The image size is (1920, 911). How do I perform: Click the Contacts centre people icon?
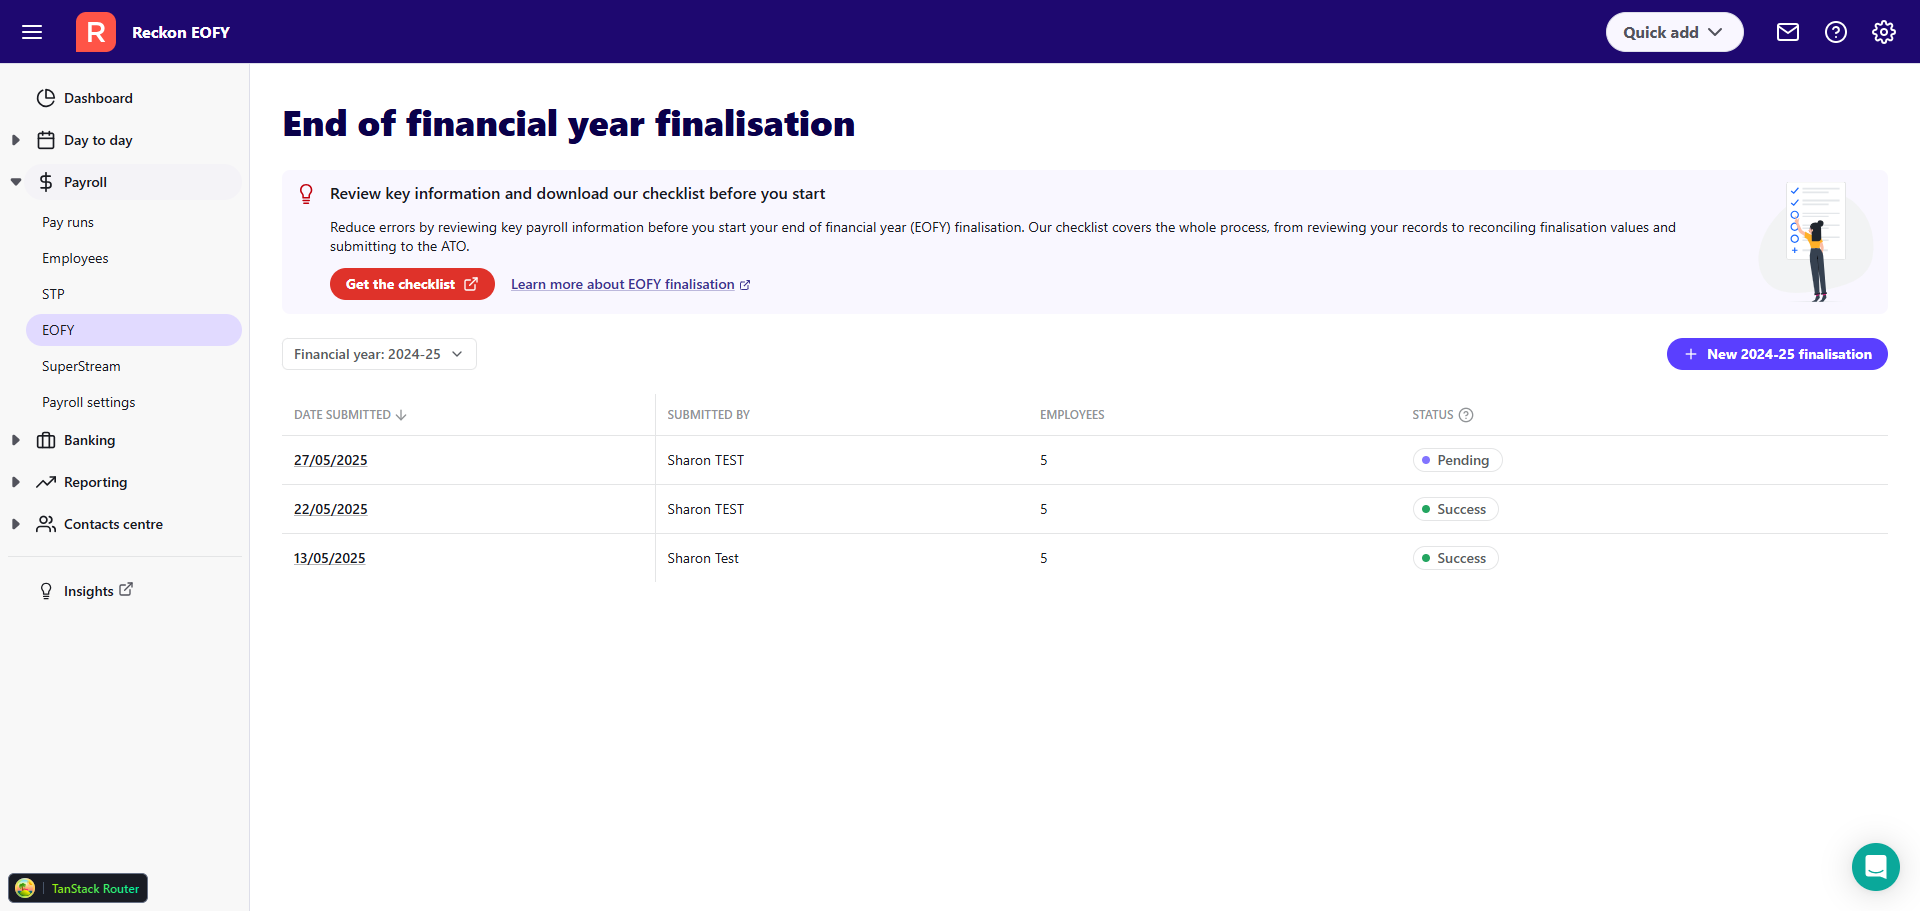pyautogui.click(x=46, y=524)
